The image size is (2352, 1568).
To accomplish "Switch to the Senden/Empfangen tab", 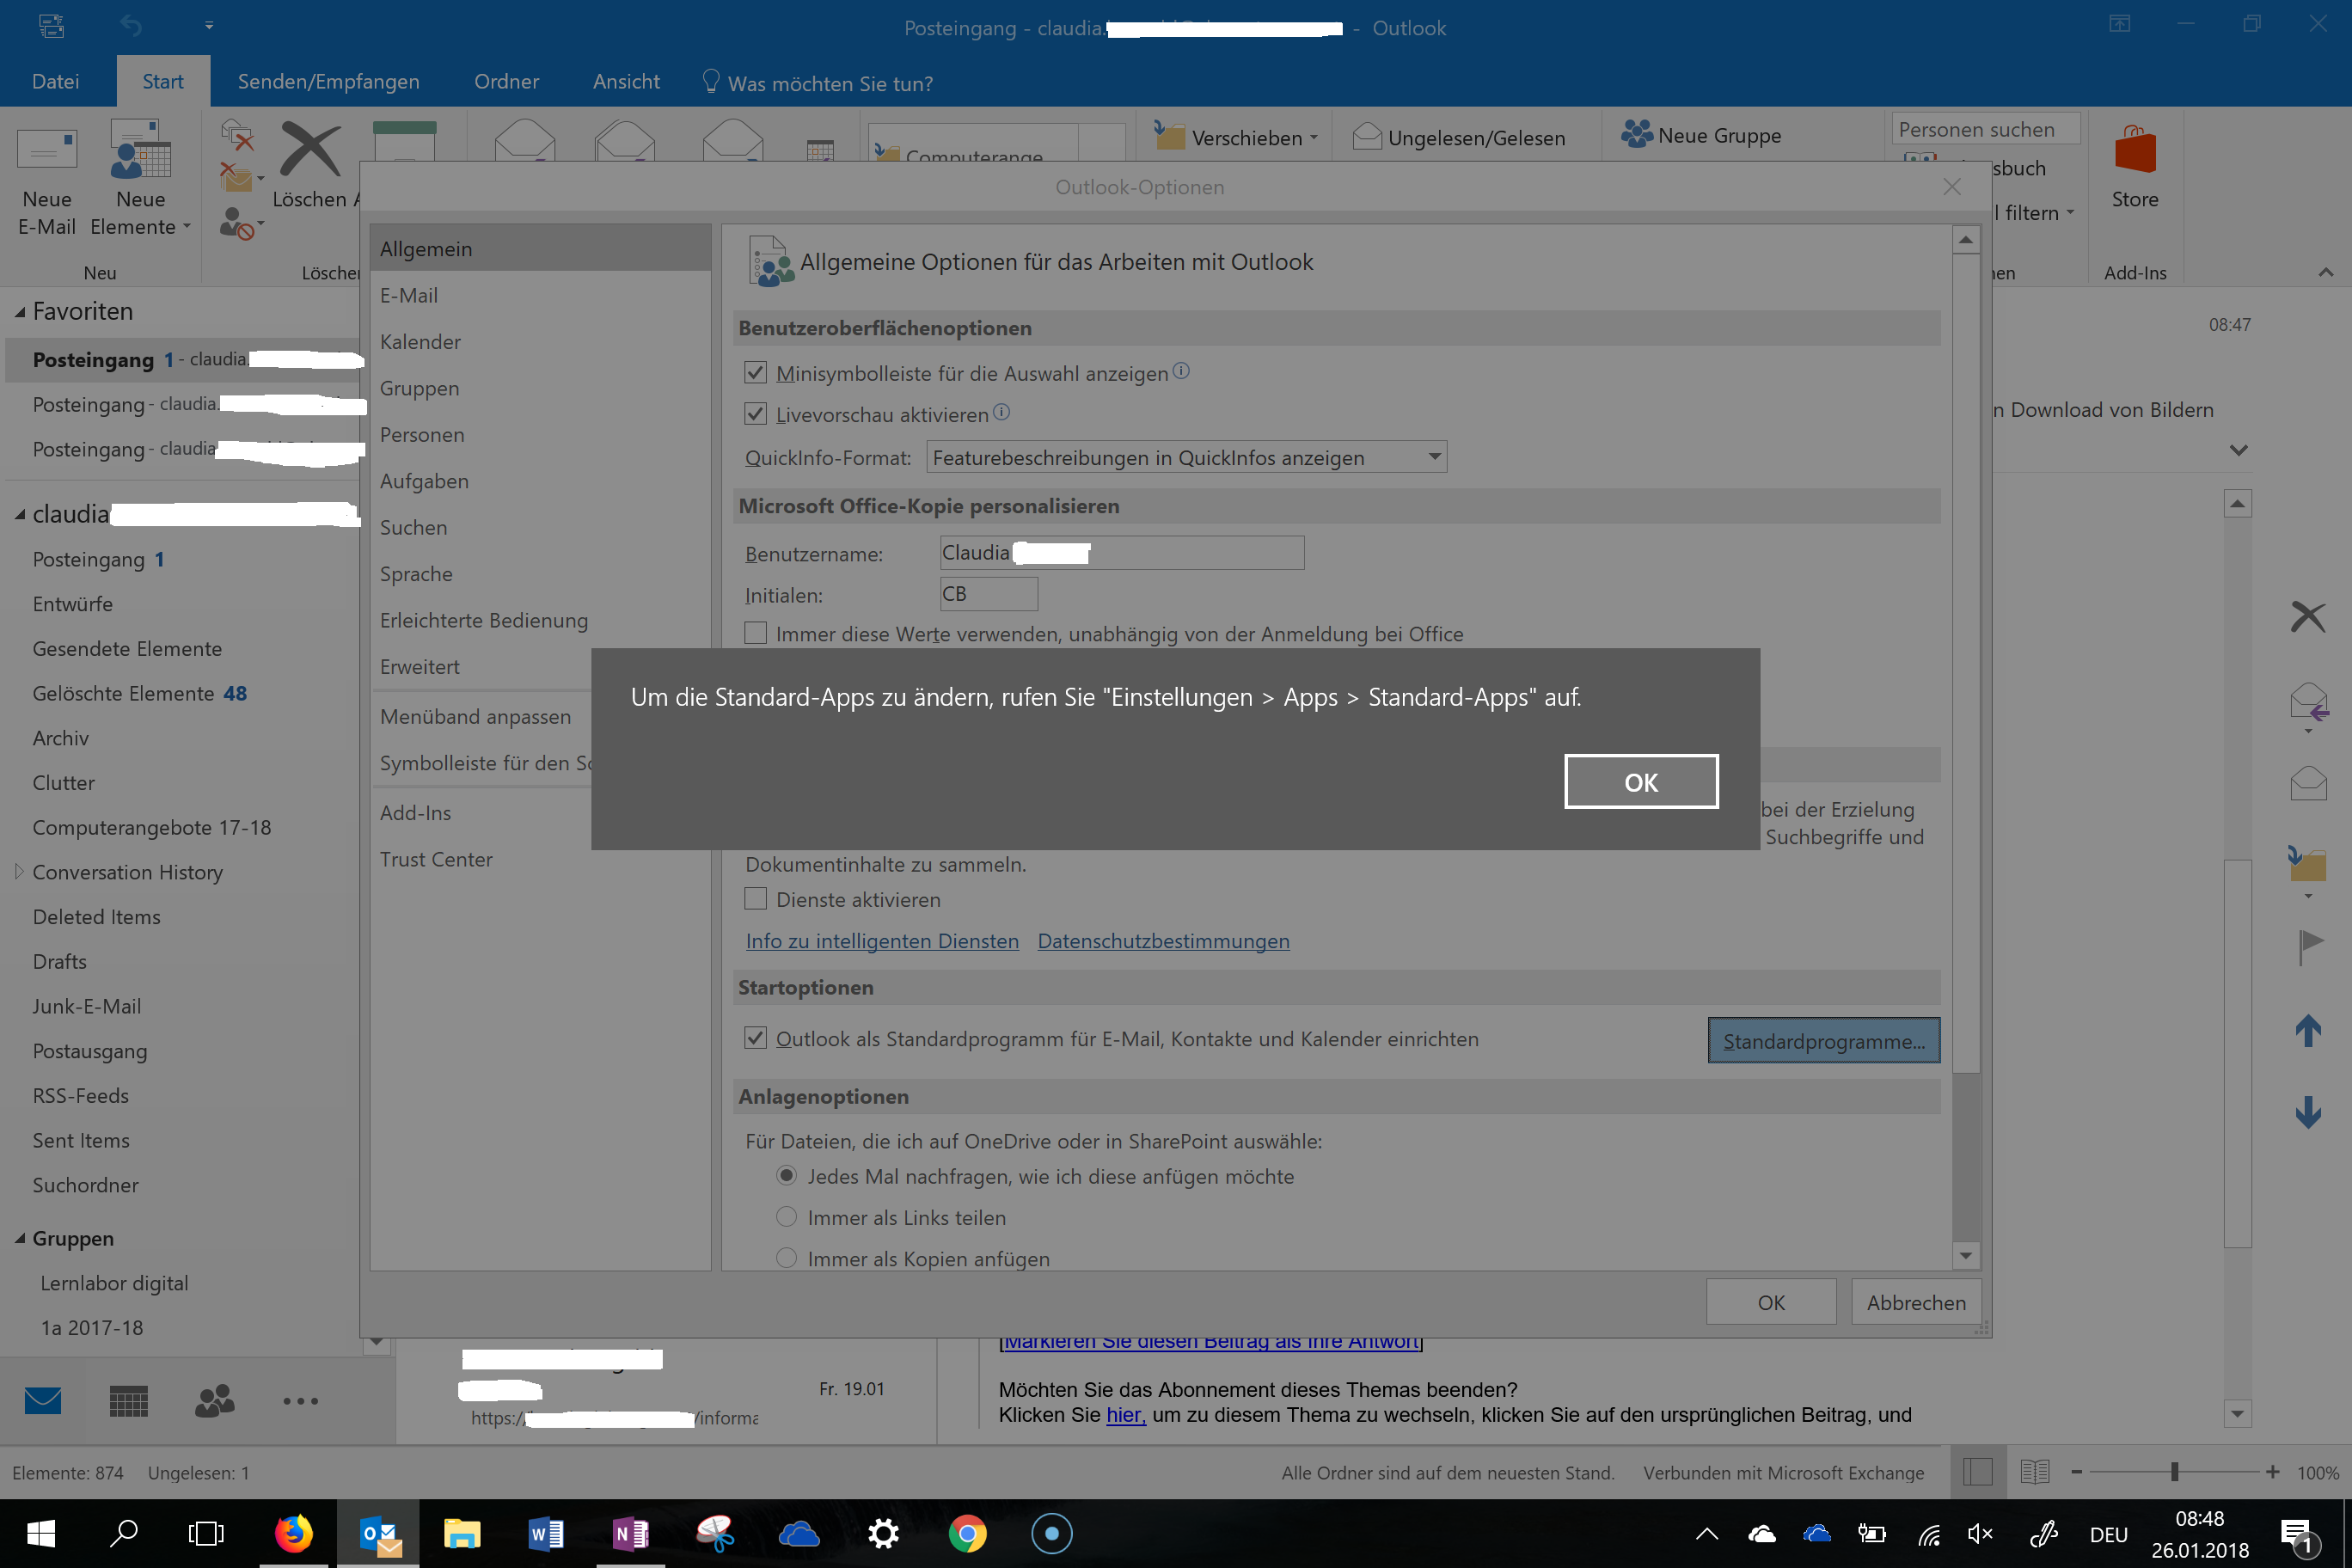I will (328, 82).
